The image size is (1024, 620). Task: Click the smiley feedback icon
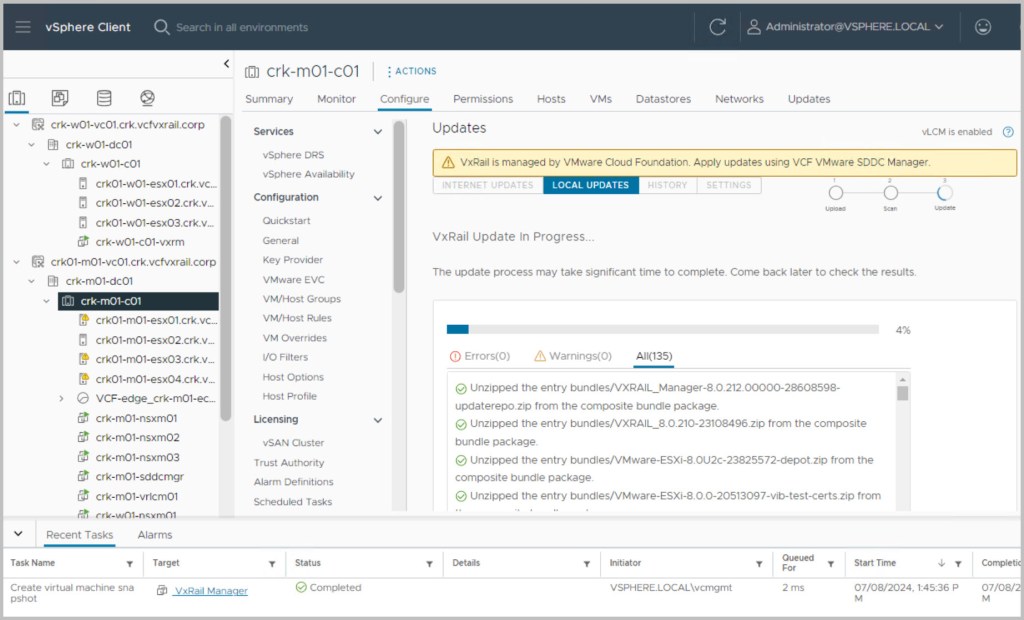[983, 27]
